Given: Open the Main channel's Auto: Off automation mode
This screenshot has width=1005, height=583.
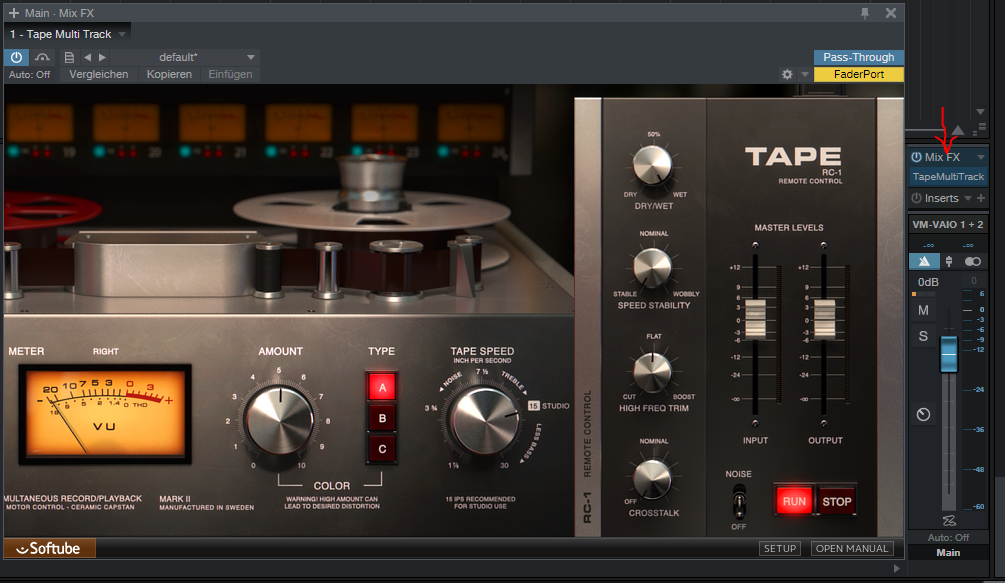Looking at the screenshot, I should click(949, 538).
